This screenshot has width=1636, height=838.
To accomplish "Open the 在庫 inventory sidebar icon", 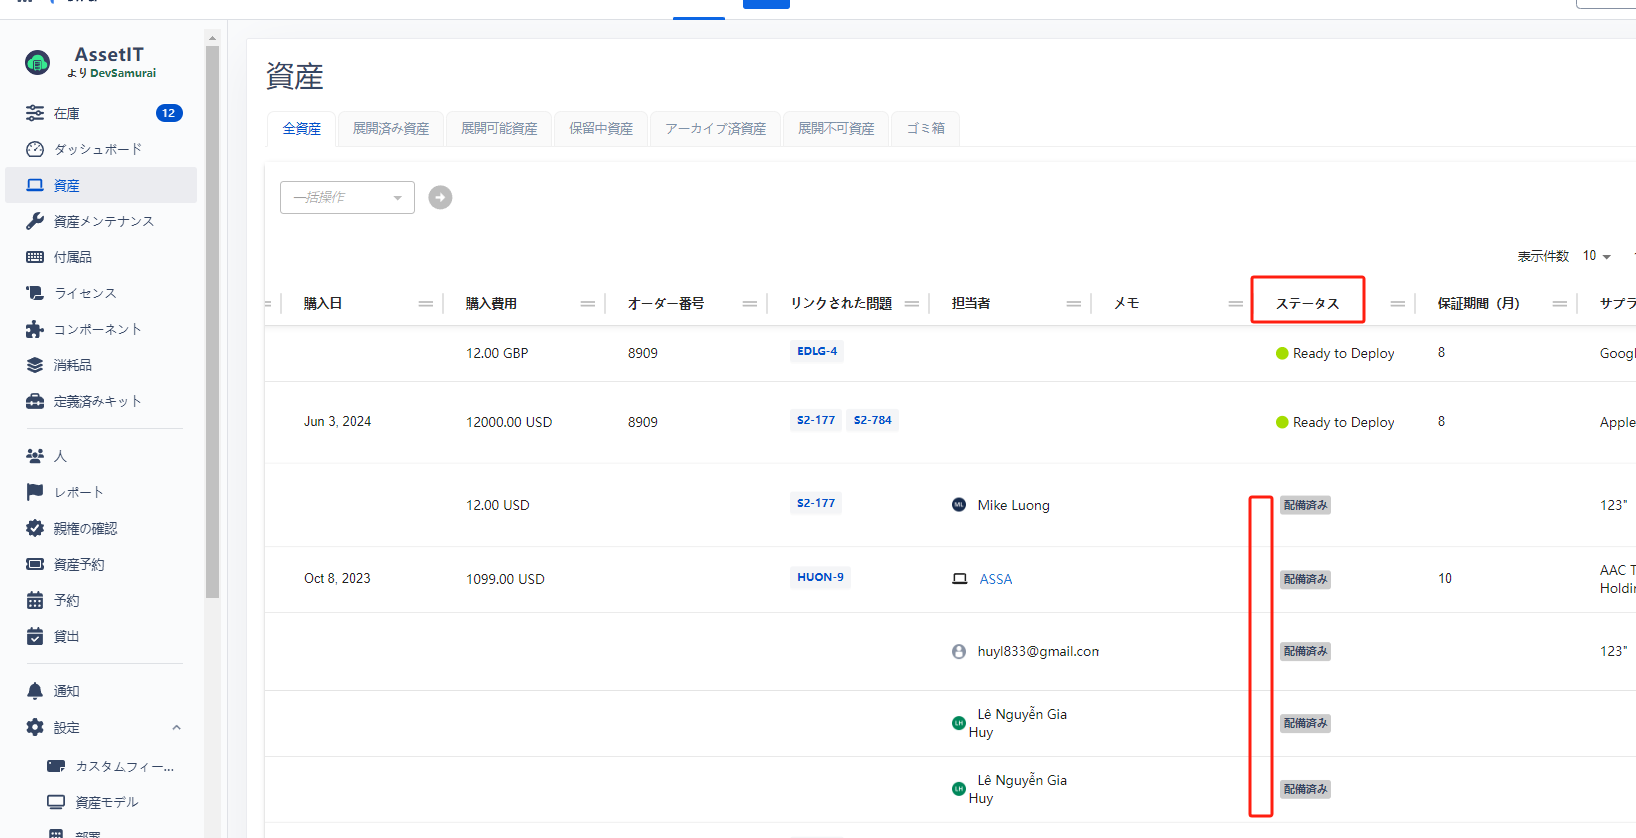I will (x=35, y=113).
